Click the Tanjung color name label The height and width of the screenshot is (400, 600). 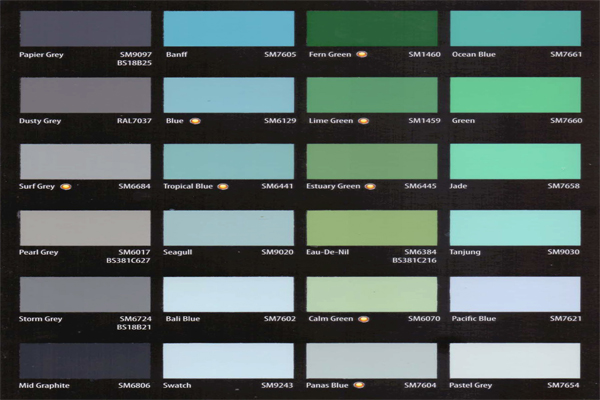tap(467, 252)
